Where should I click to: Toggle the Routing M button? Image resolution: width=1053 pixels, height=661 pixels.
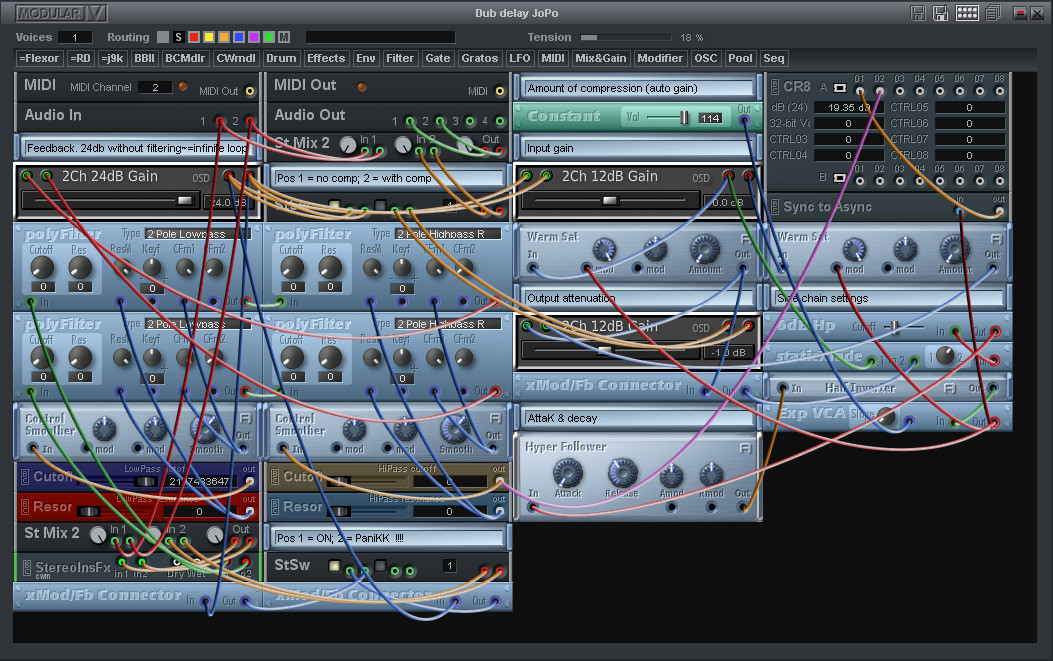pos(284,37)
